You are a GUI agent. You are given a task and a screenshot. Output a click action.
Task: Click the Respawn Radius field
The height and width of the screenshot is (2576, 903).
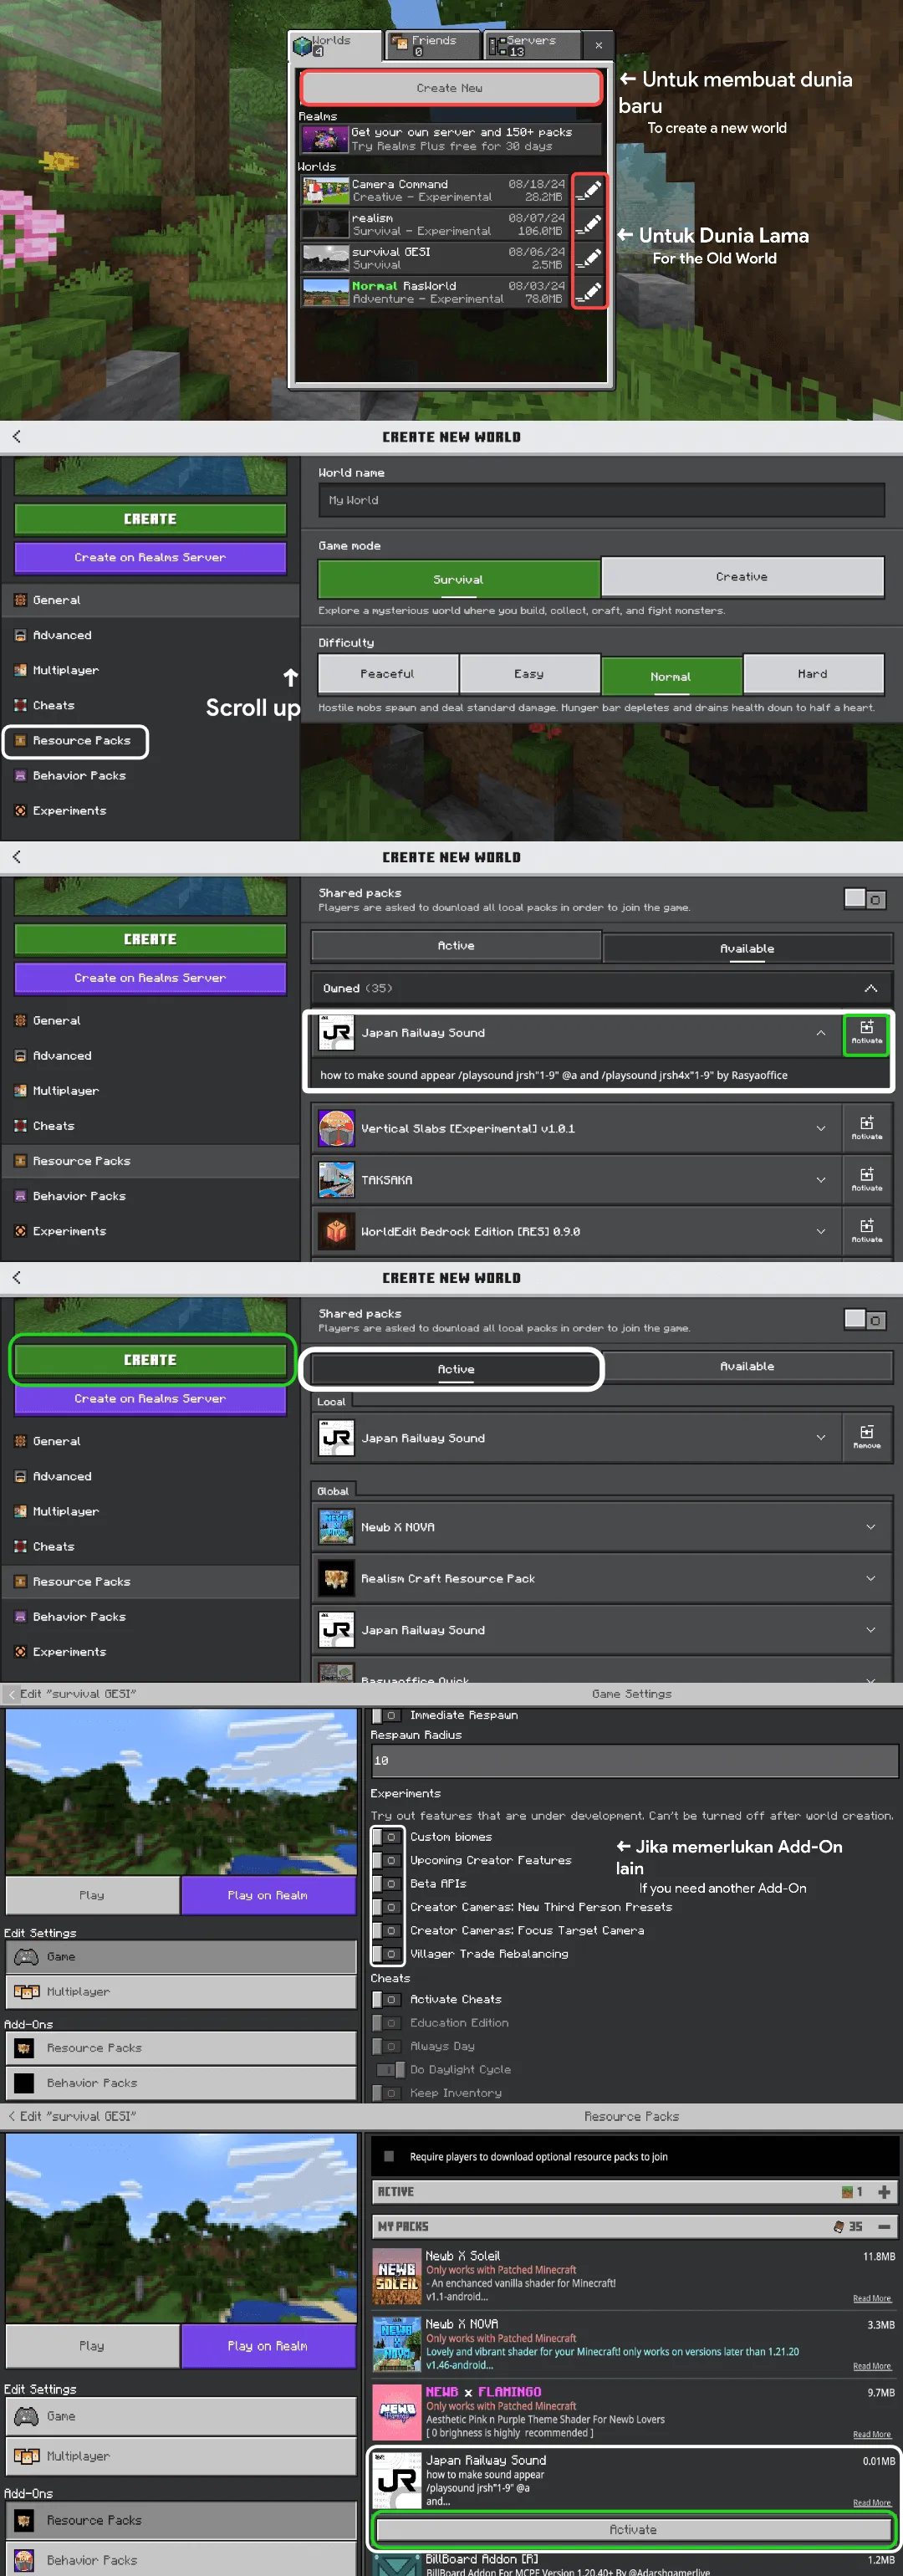click(634, 1761)
